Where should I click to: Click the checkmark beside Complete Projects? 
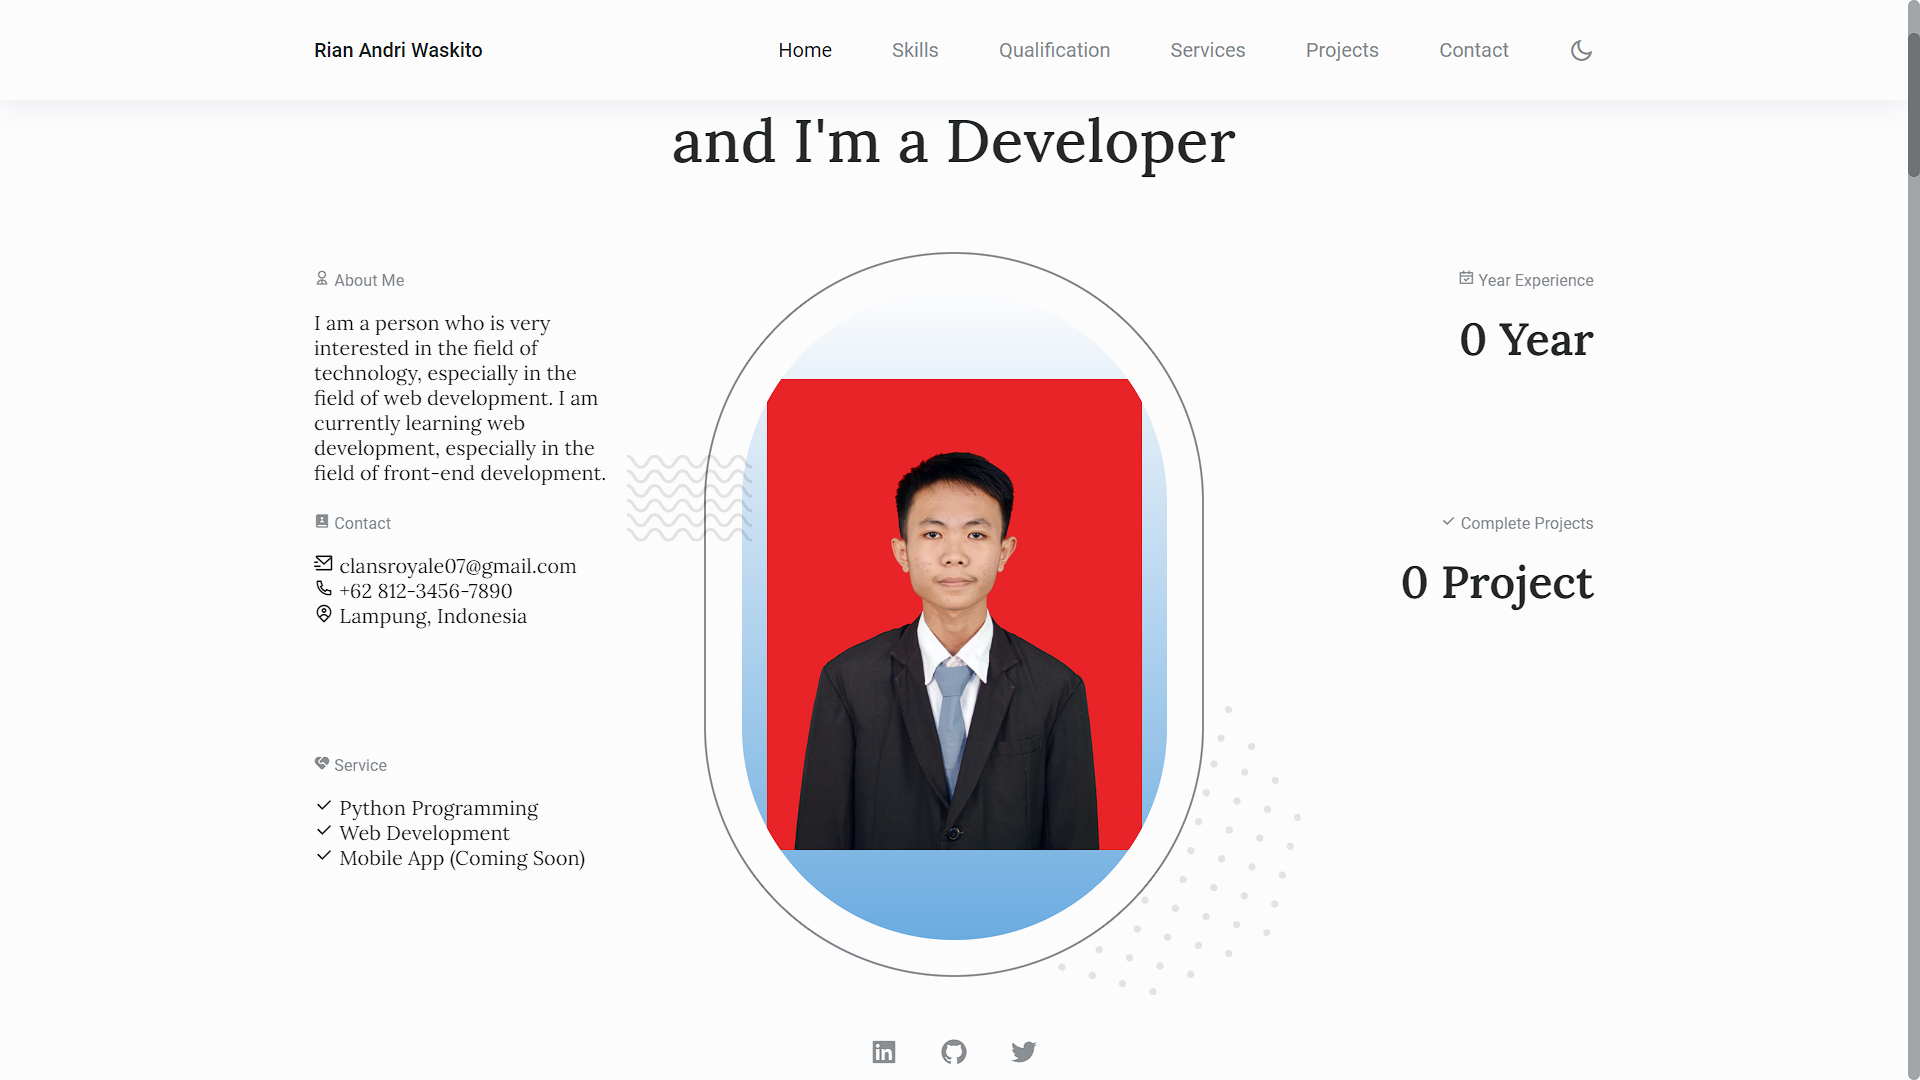tap(1447, 521)
